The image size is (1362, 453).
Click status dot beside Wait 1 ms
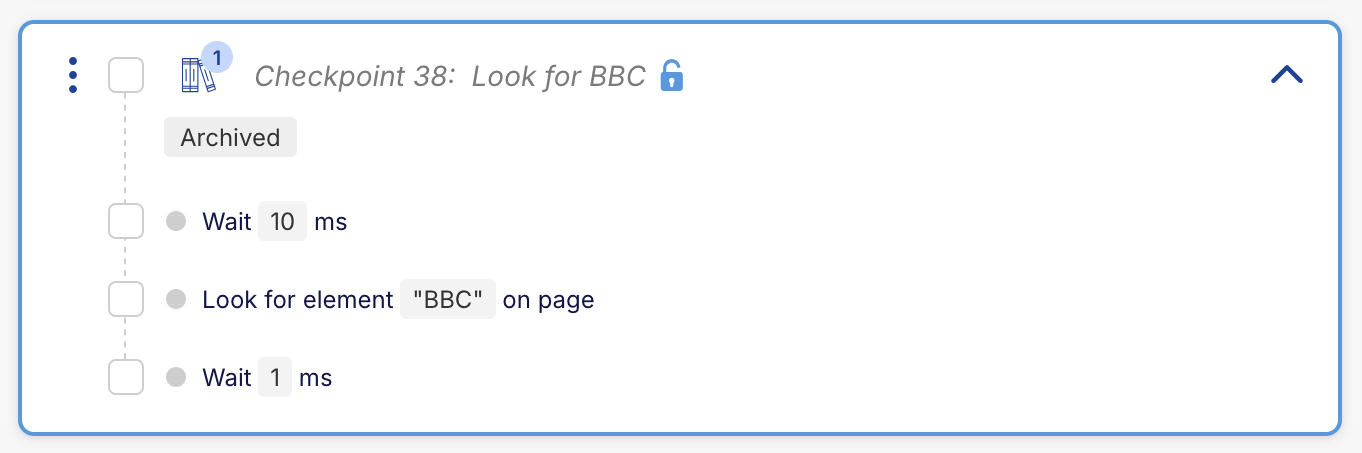176,377
